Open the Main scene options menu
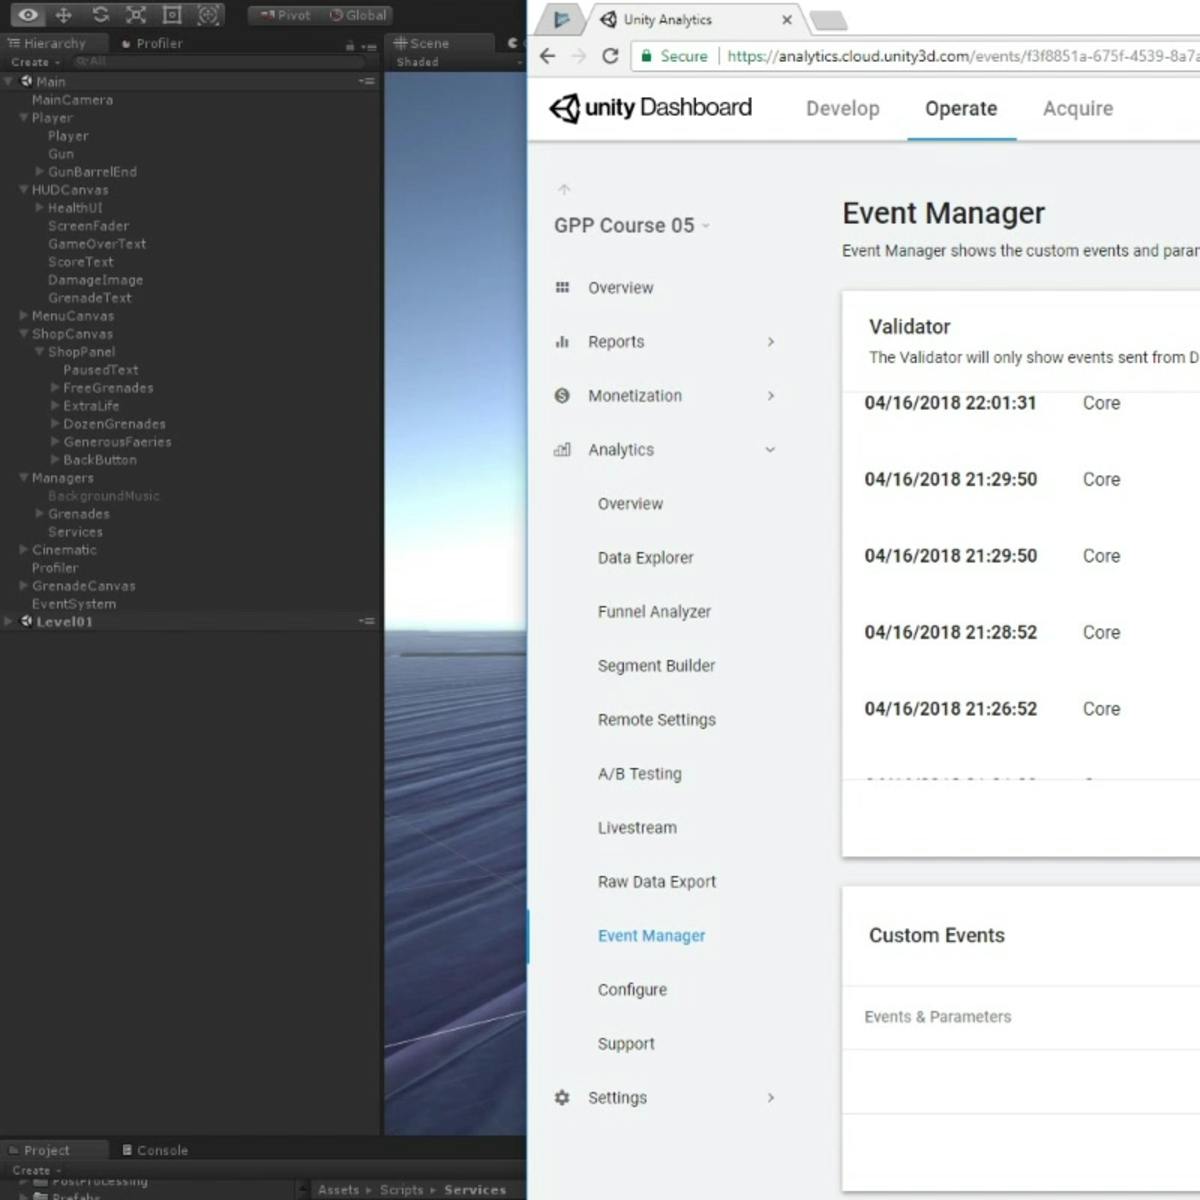Screen dimensions: 1200x1200 (x=367, y=81)
